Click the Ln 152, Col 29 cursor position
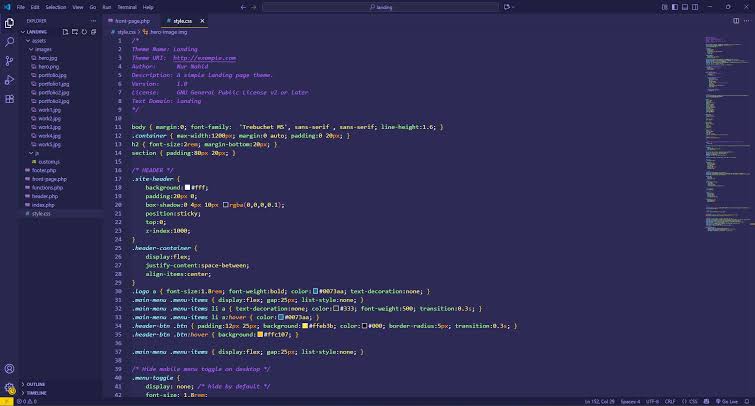This screenshot has width=755, height=406. (x=599, y=402)
